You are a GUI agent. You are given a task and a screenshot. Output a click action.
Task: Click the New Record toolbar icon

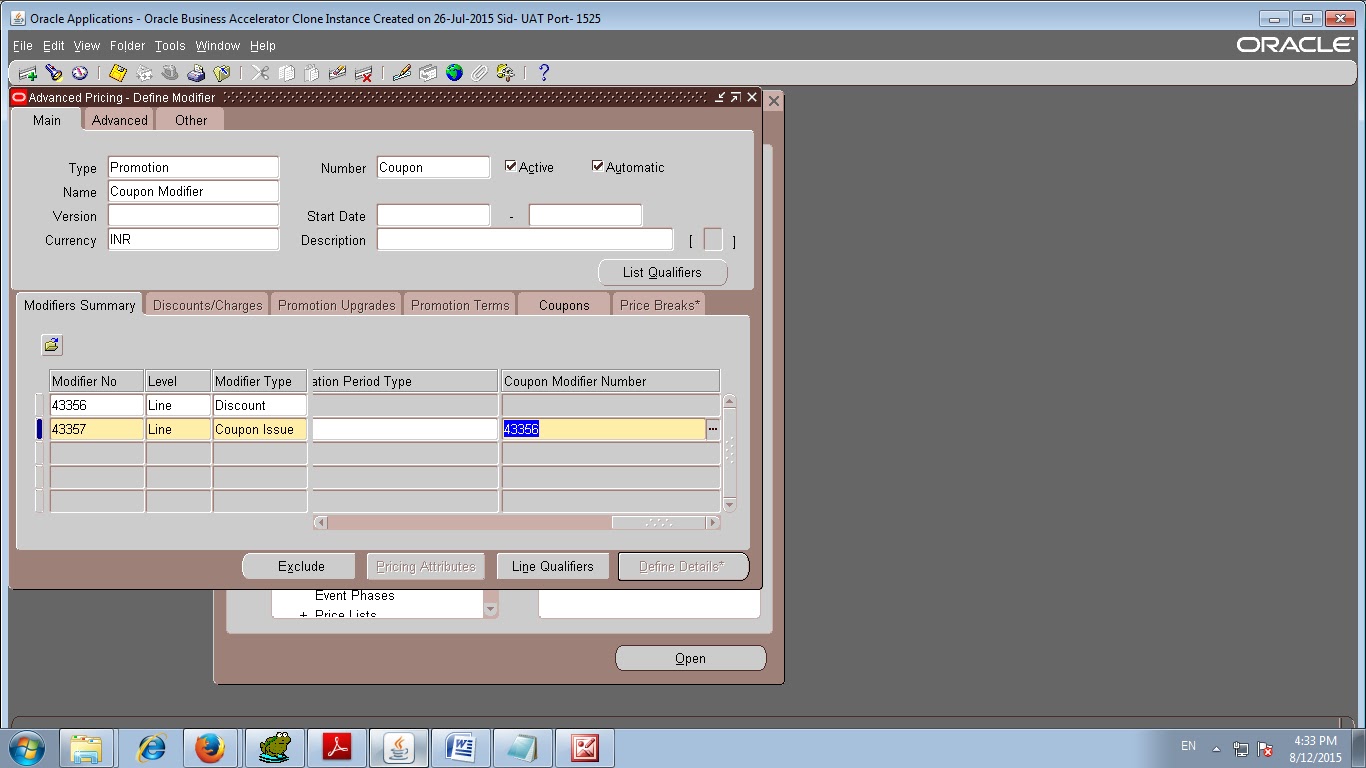point(28,73)
